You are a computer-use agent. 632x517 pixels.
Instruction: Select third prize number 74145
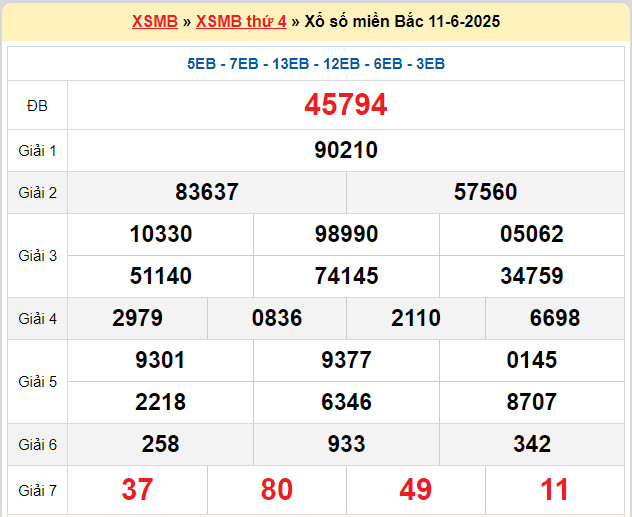pos(346,276)
